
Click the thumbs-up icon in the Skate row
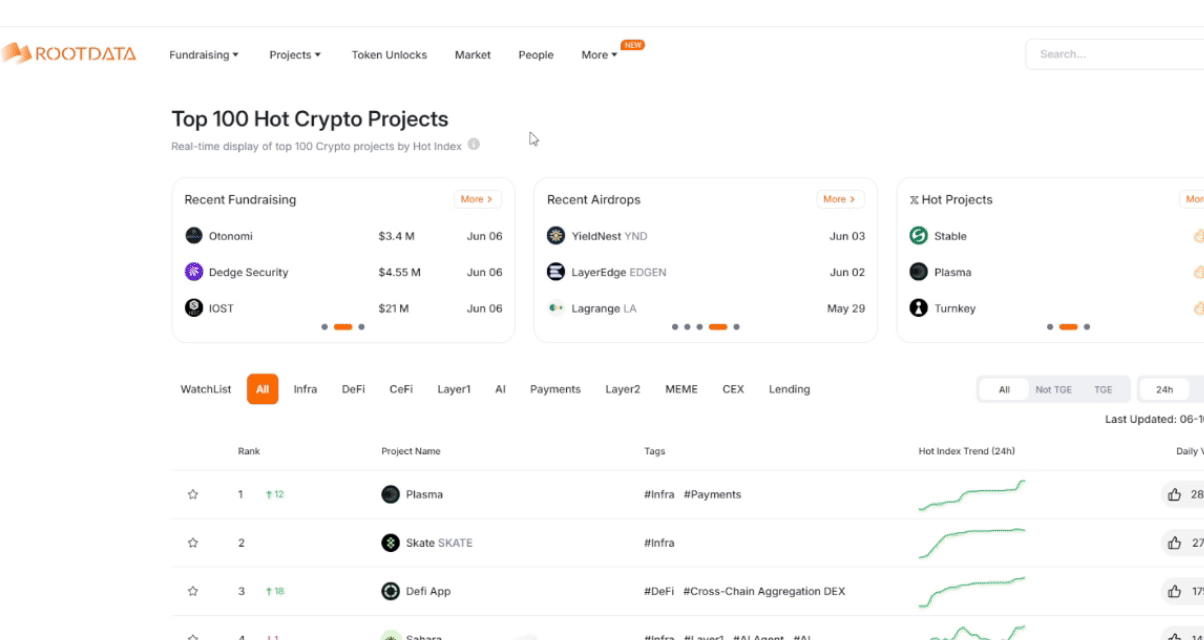tap(1174, 543)
